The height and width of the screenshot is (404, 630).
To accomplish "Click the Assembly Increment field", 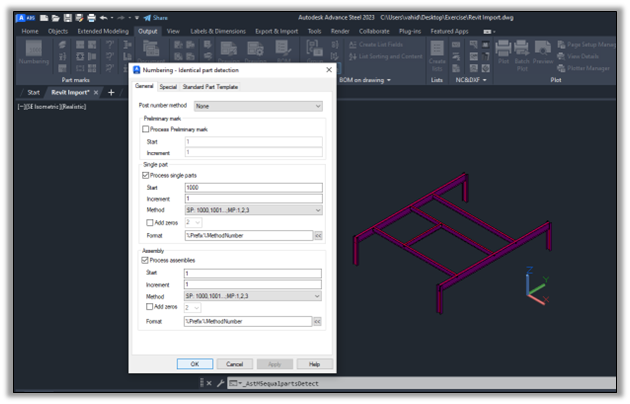I will tap(253, 285).
